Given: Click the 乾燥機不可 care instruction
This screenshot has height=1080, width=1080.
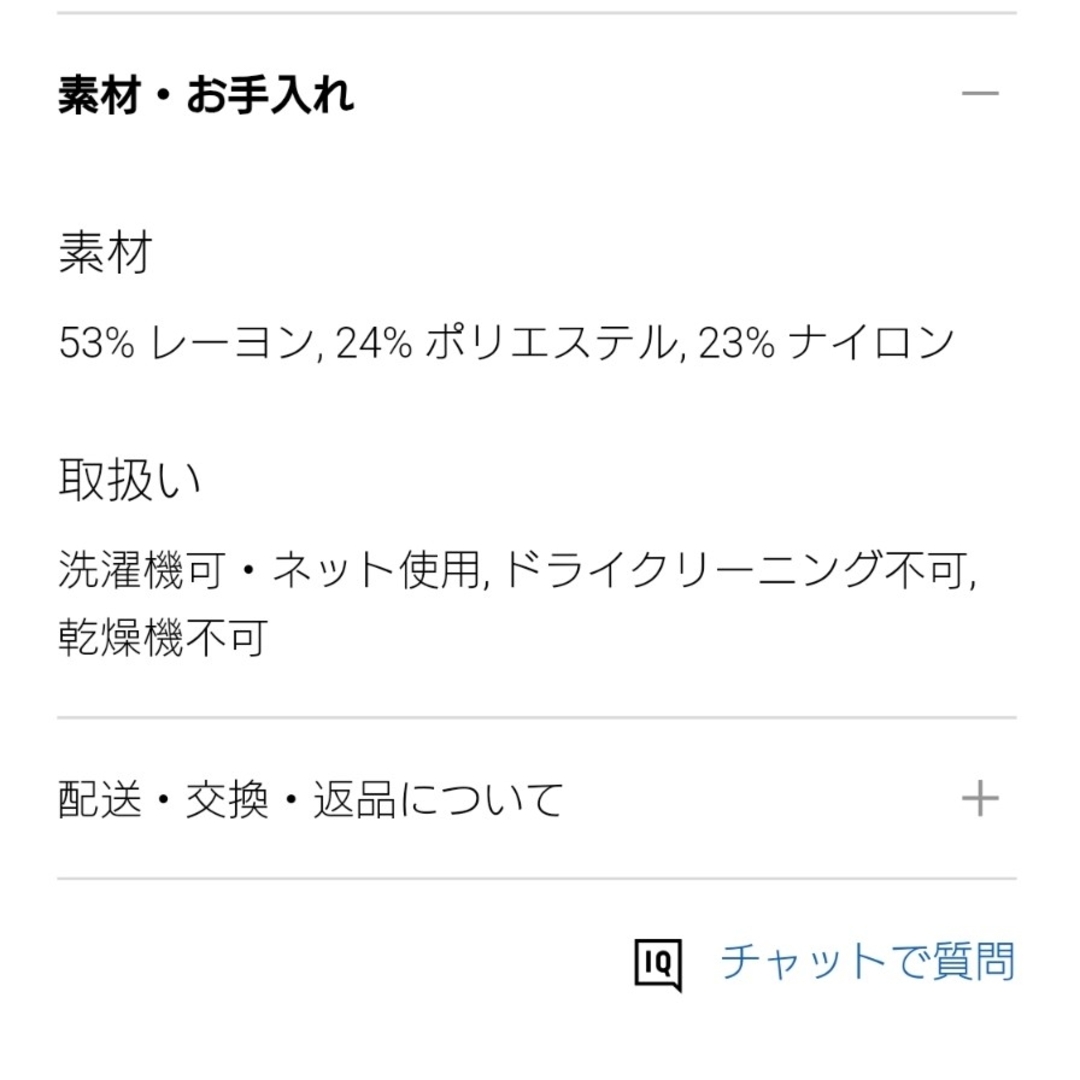Looking at the screenshot, I should point(163,636).
